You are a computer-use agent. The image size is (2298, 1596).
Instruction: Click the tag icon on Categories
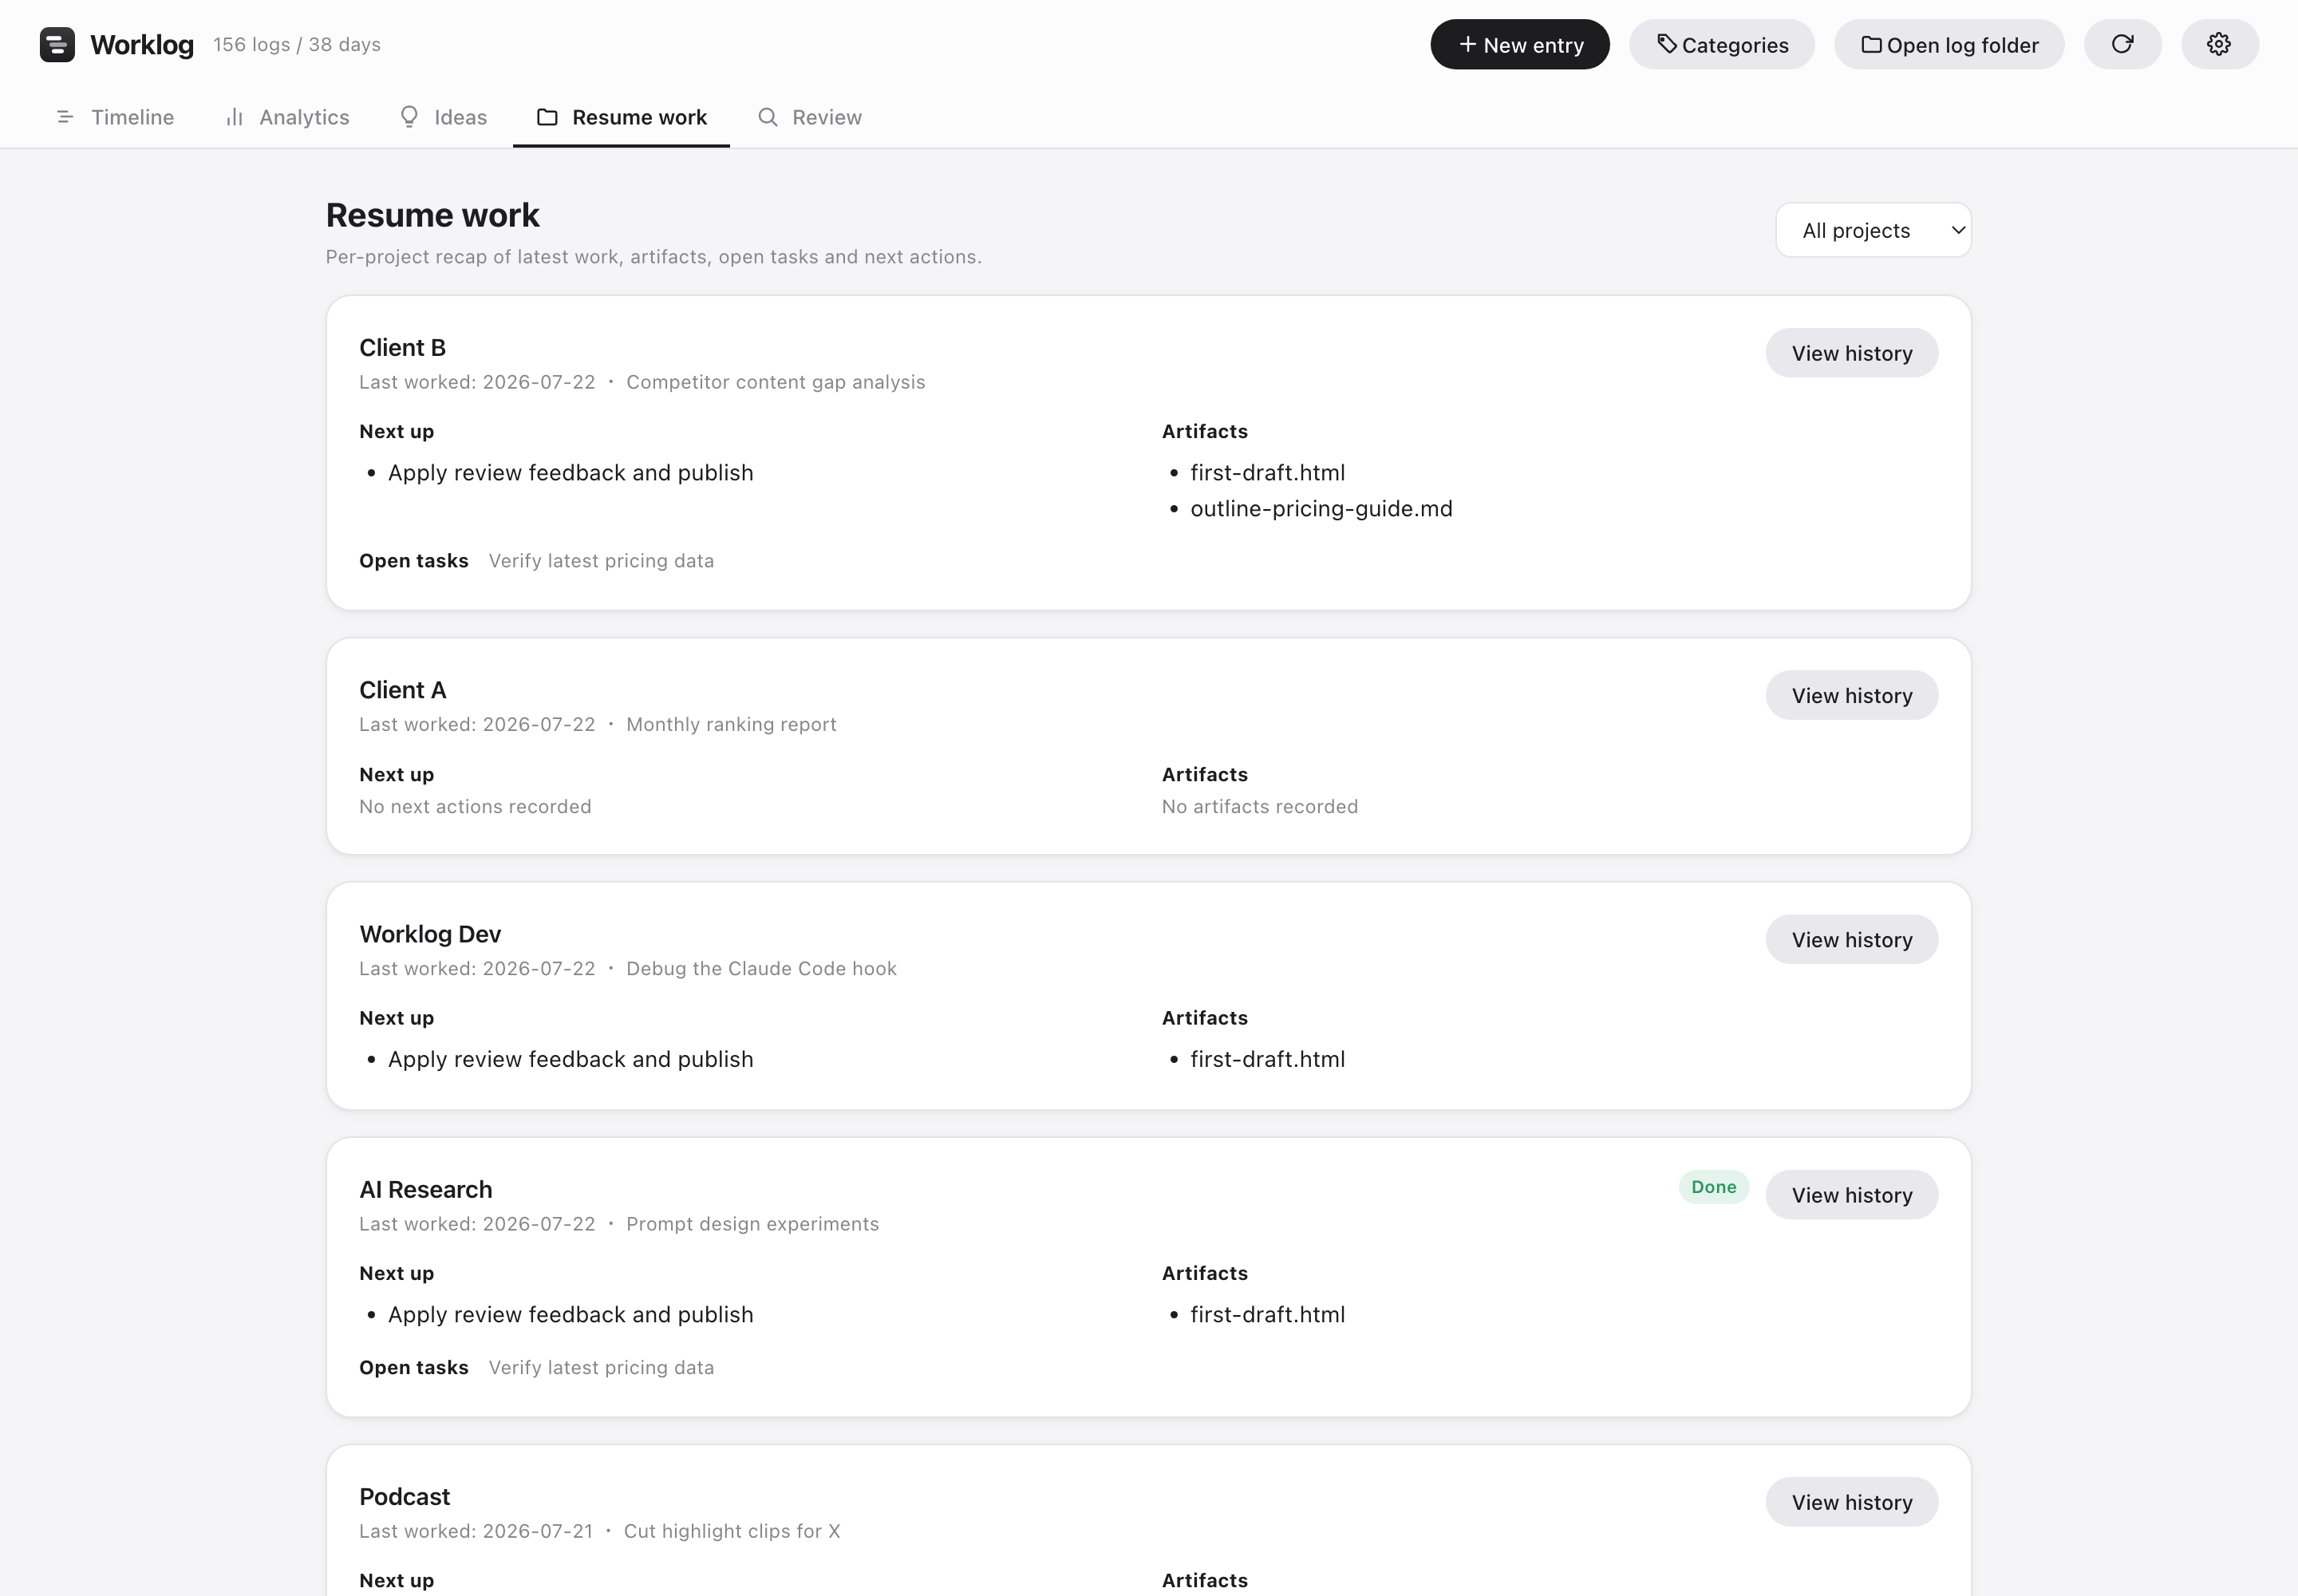[1666, 44]
